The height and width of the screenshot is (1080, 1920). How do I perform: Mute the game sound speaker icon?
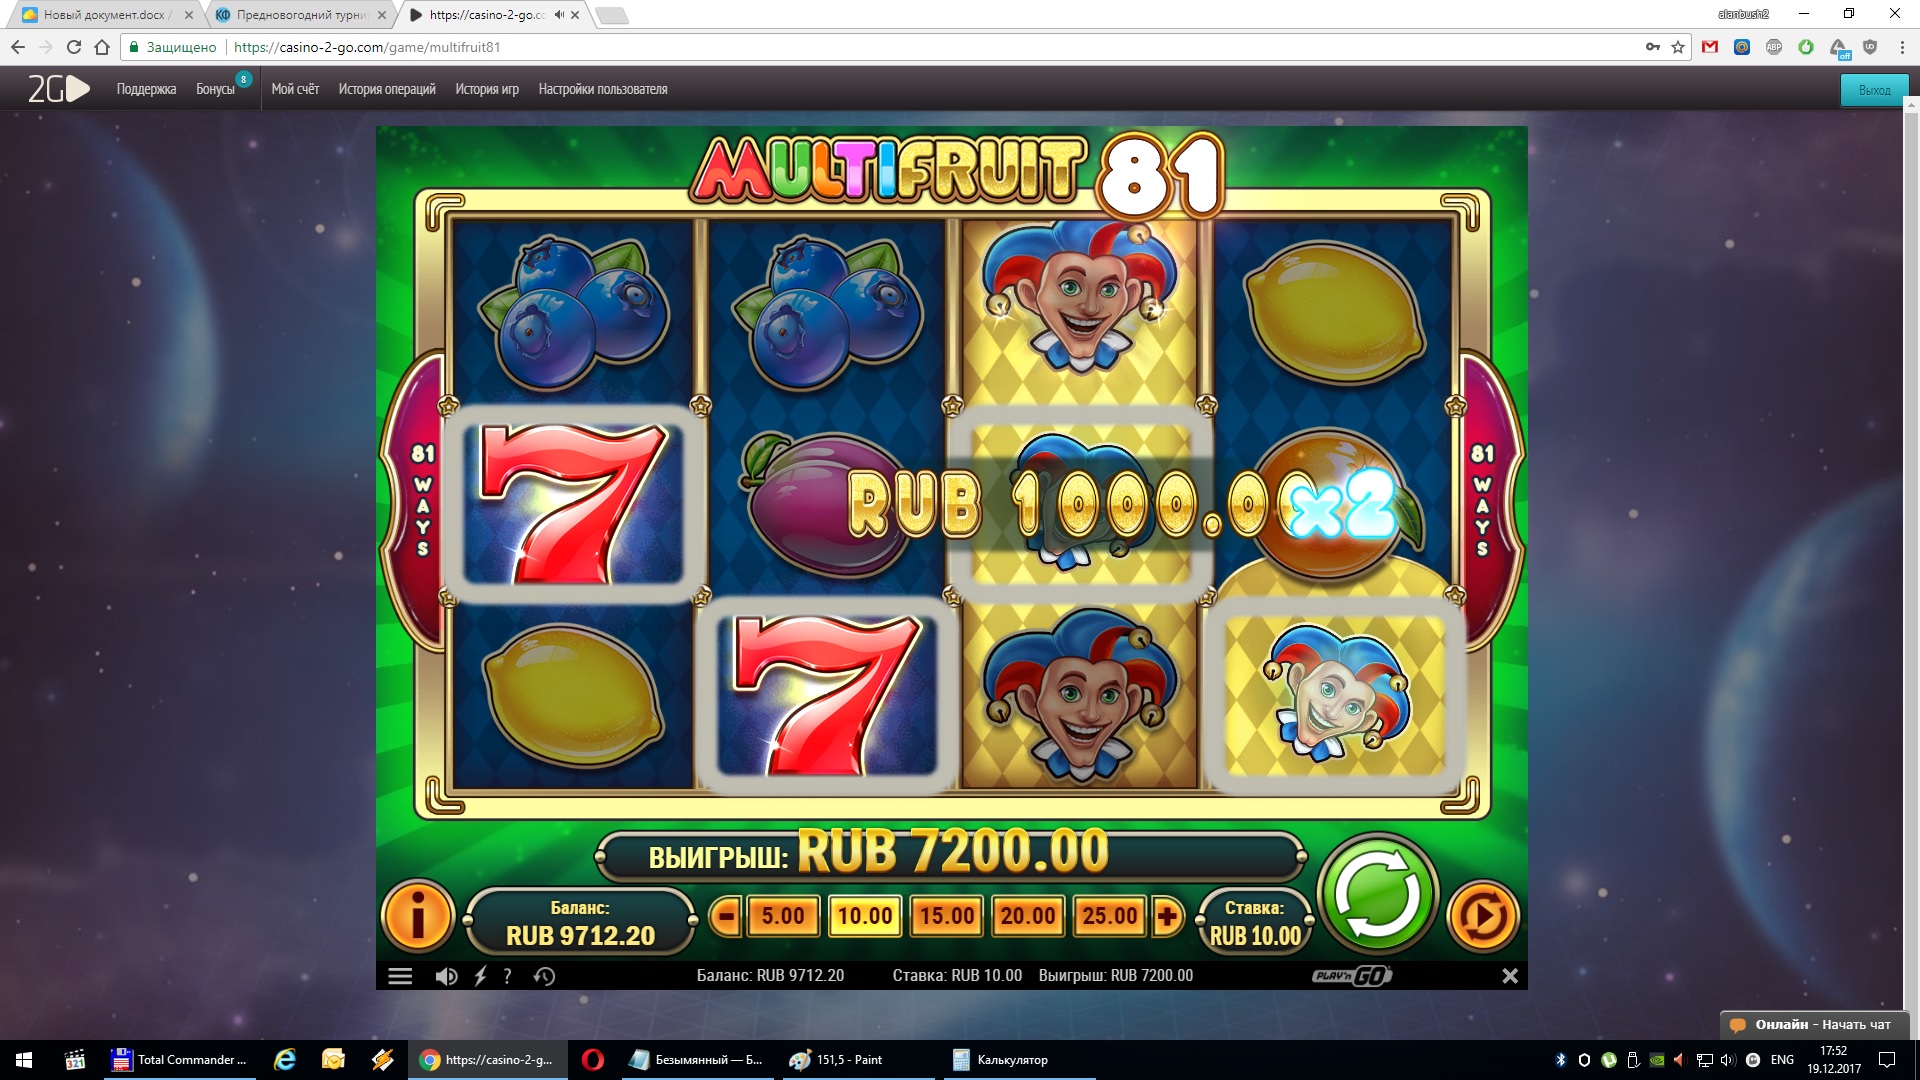(446, 976)
